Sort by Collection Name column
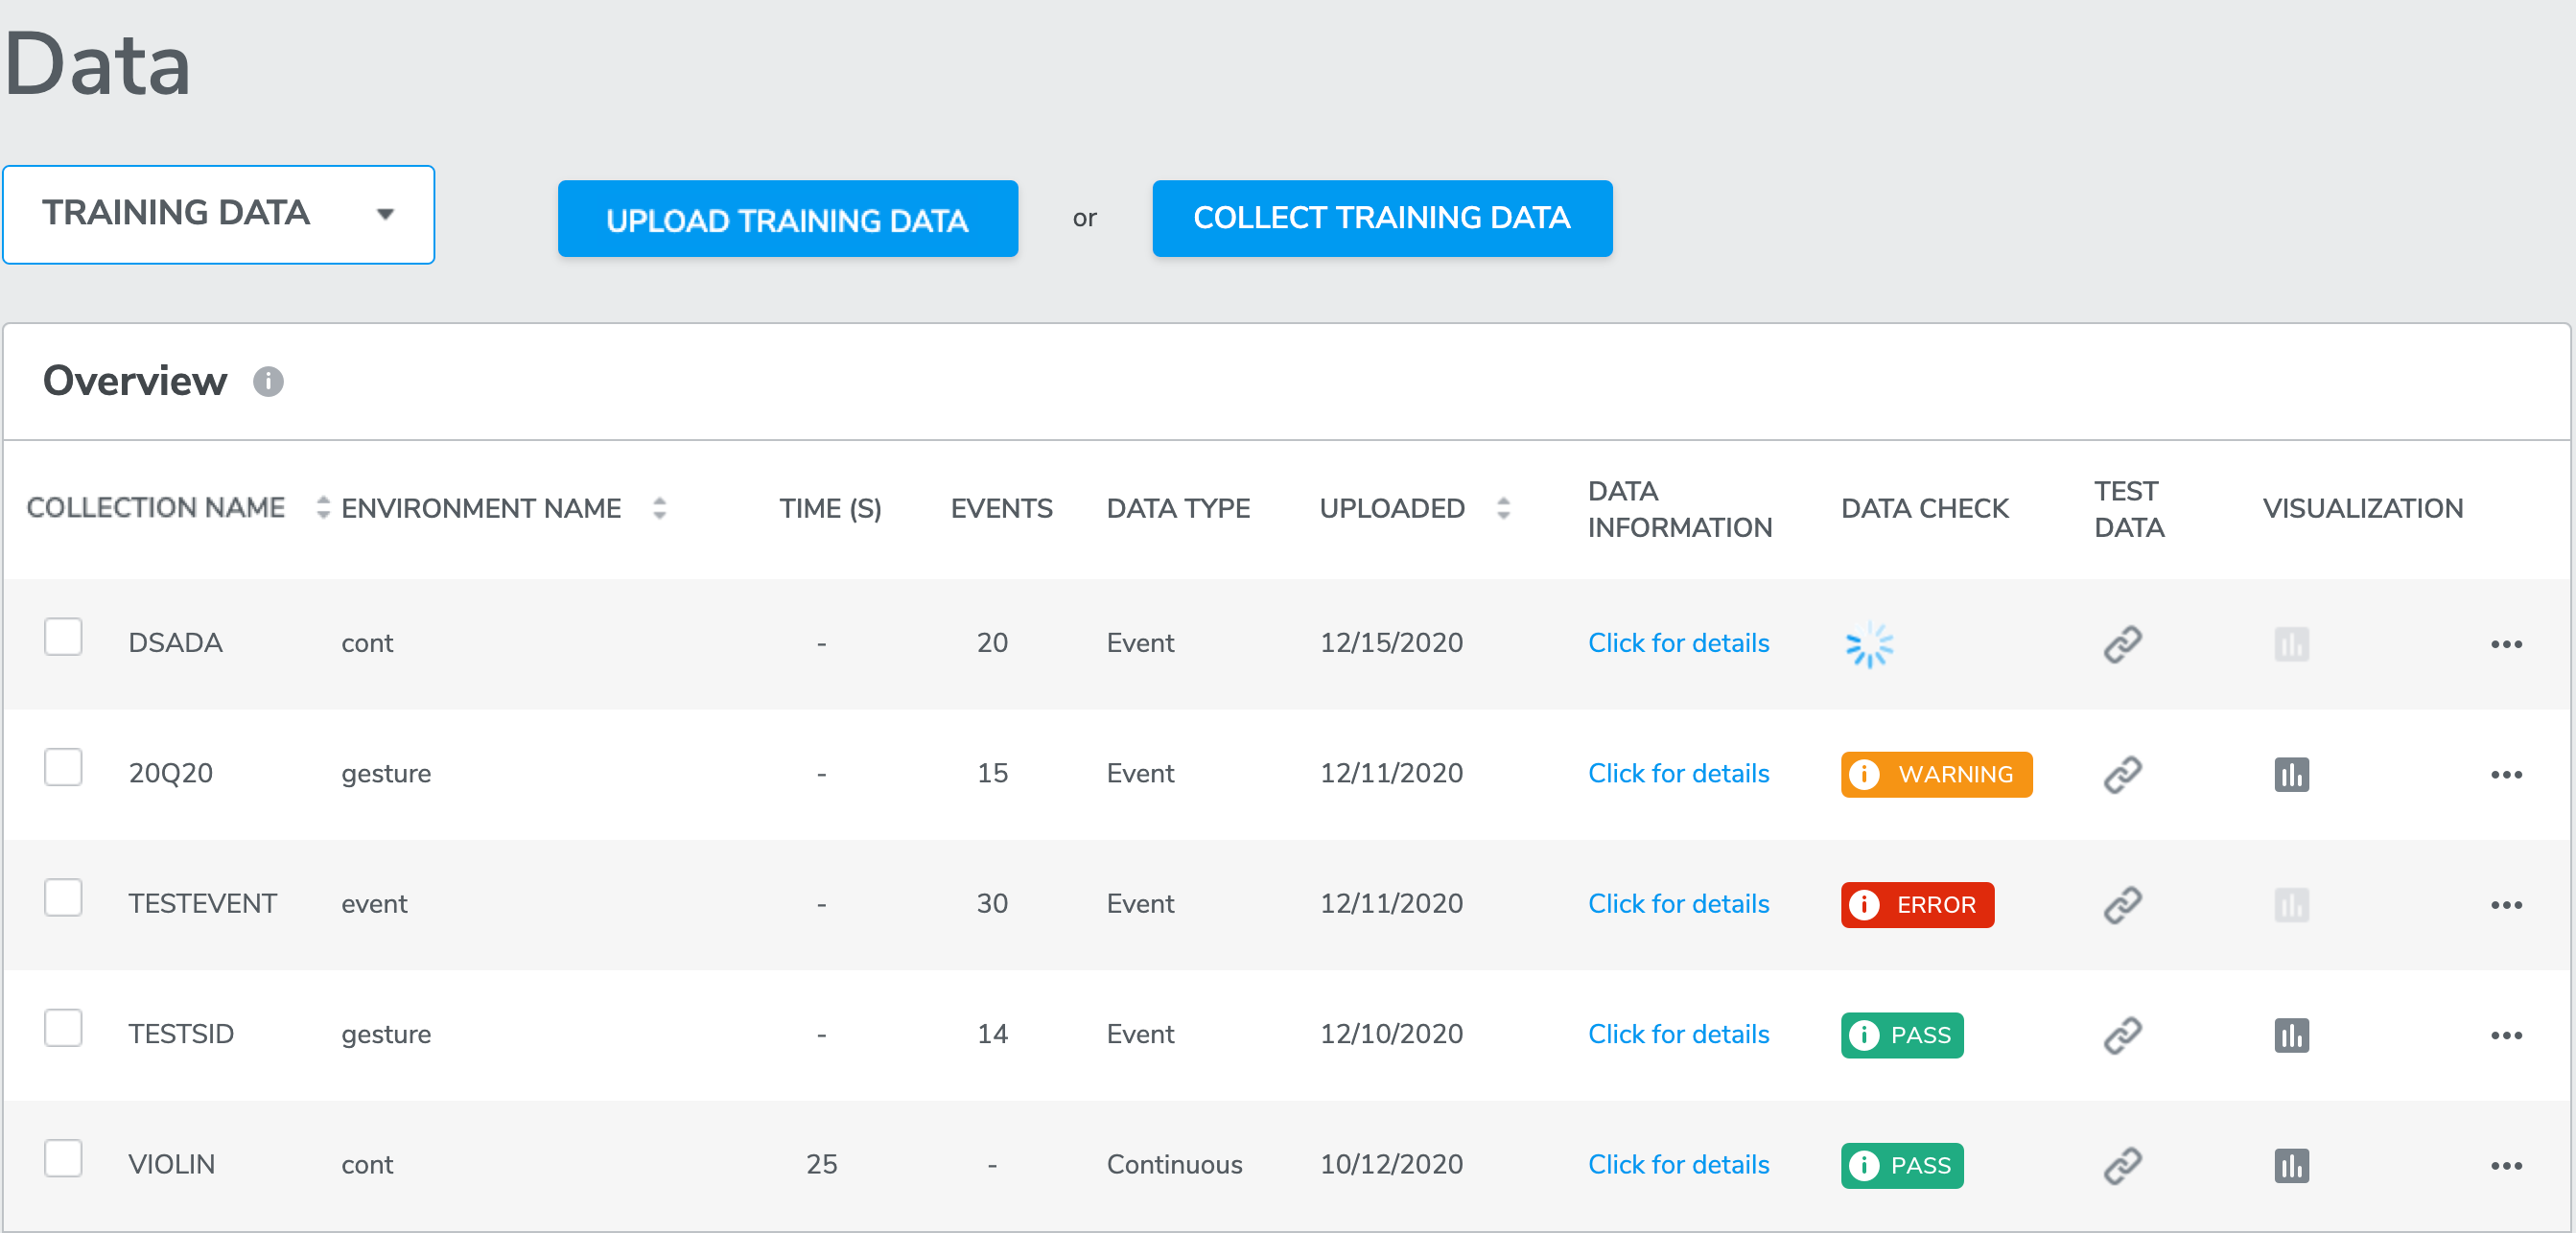 click(x=322, y=508)
